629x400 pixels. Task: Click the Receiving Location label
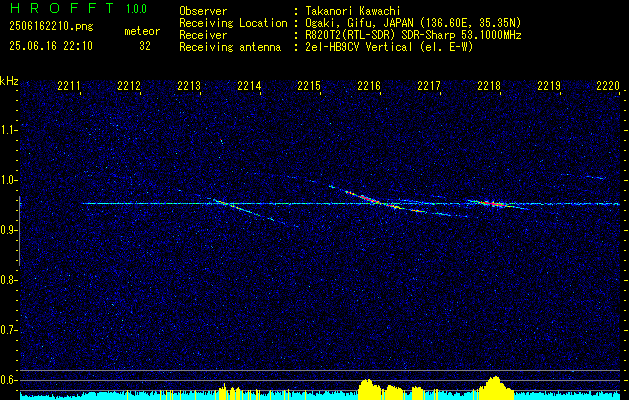tap(233, 23)
